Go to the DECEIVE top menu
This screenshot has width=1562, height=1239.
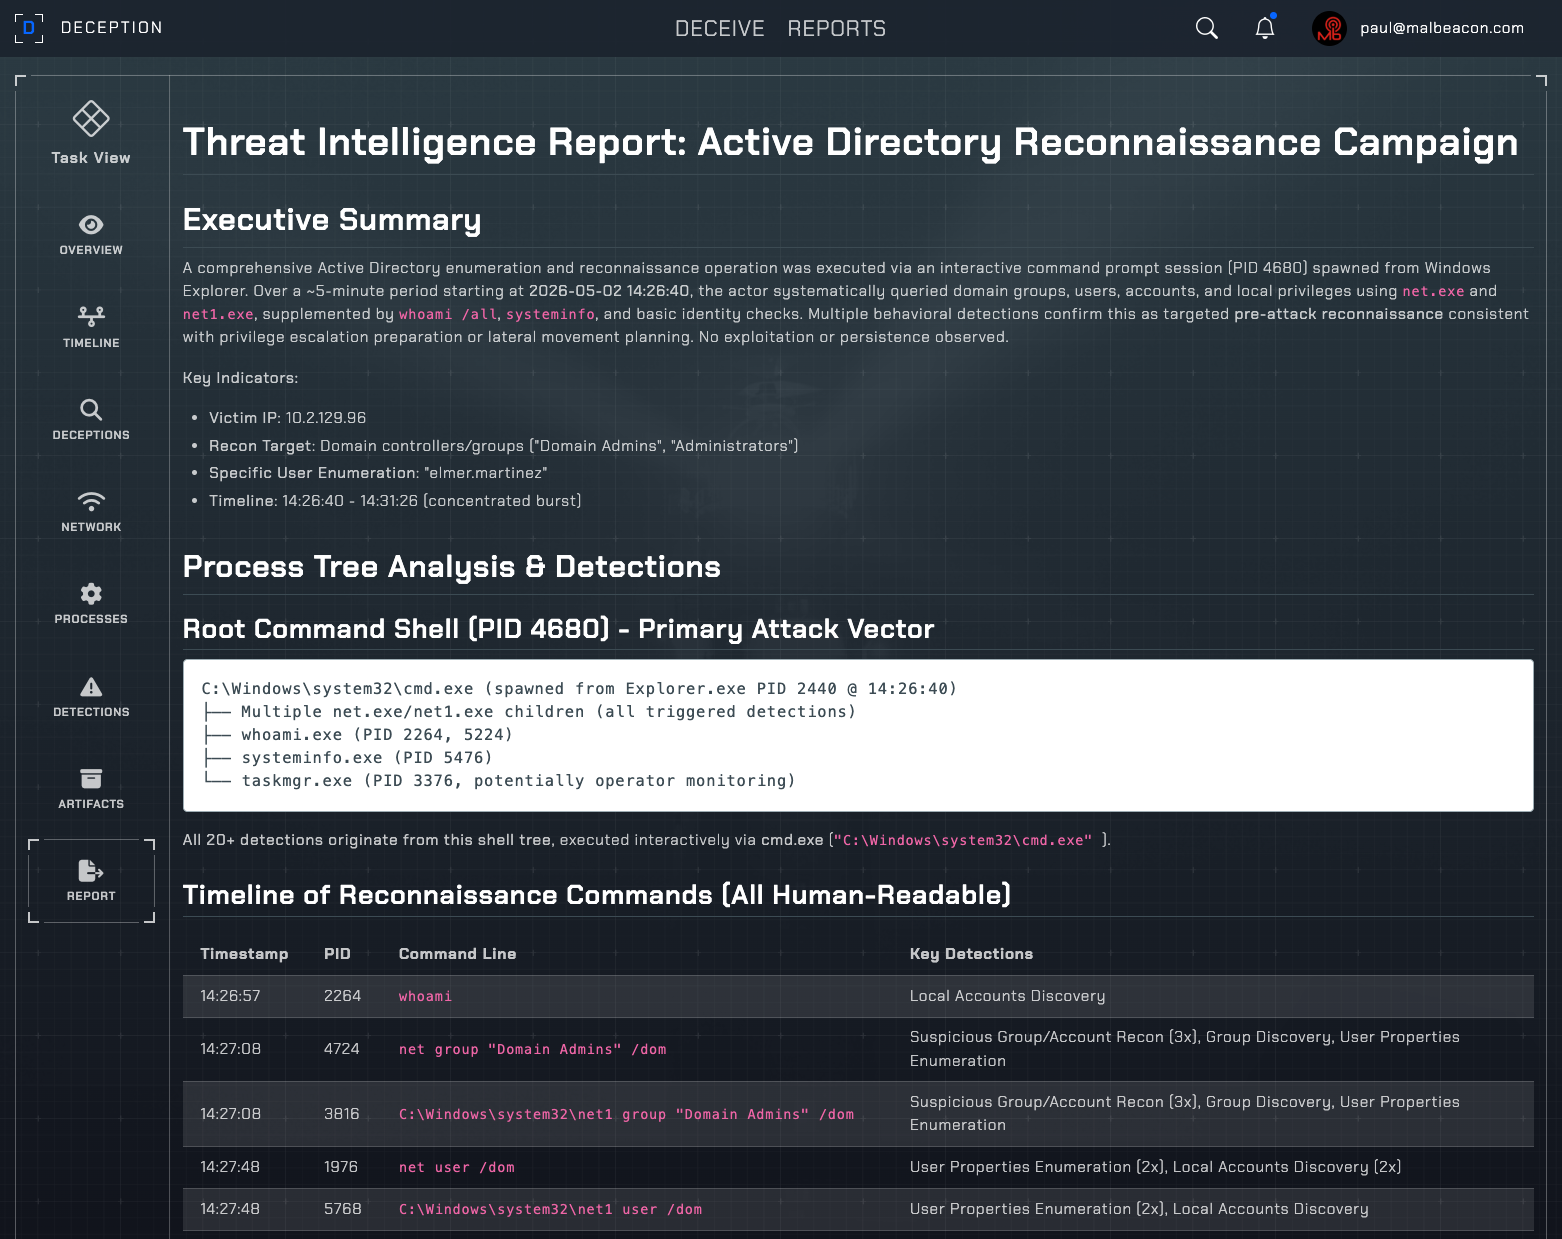click(720, 28)
